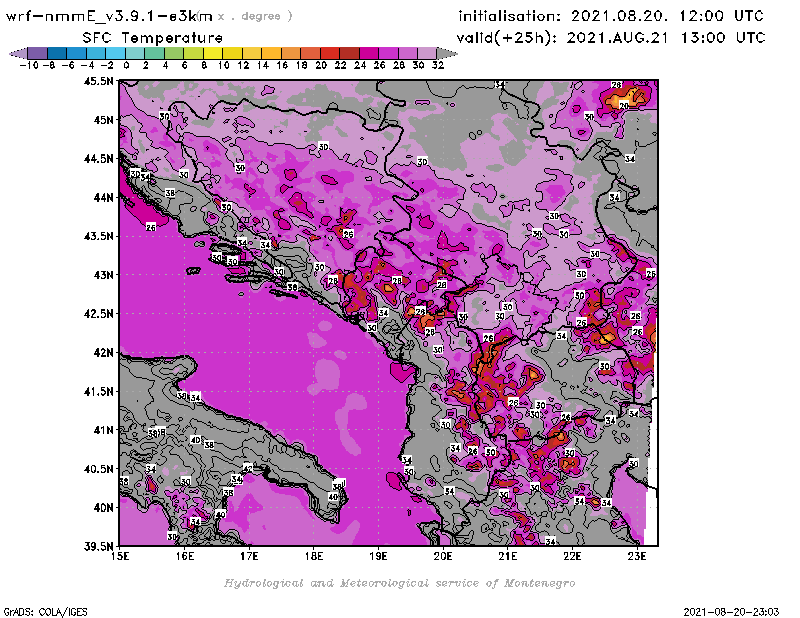Viewport: 800px width, 618px height.
Task: Click the magenta swatch between 24 and 26
Action: (x=368, y=53)
